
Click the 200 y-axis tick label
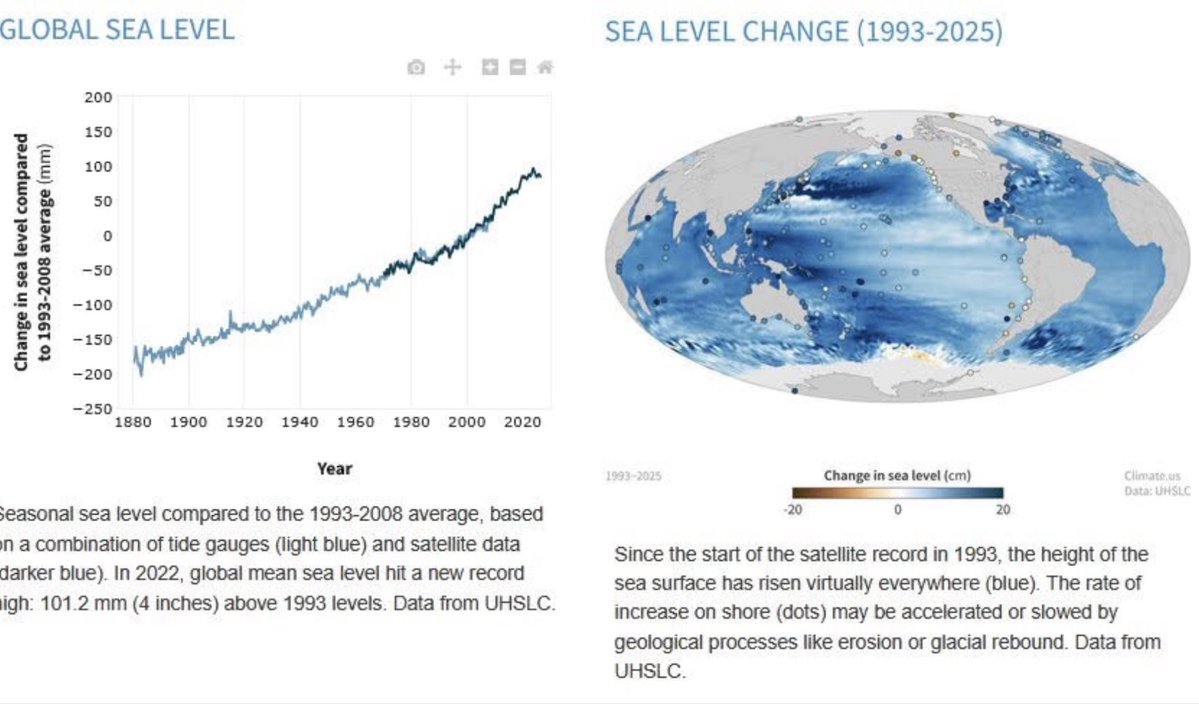[98, 97]
